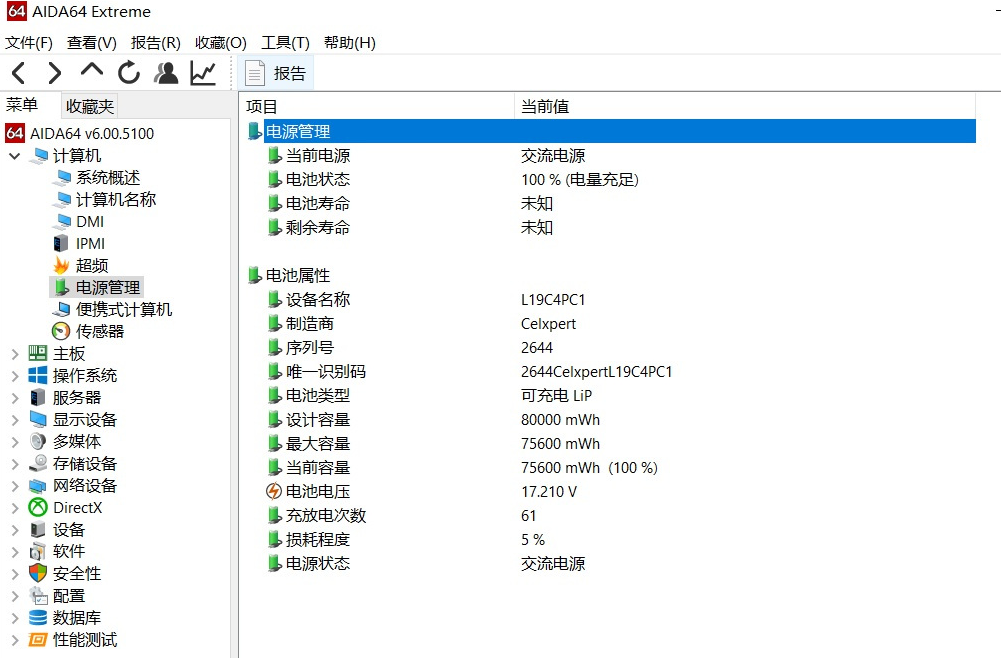Click the 软件 software icon

38,551
